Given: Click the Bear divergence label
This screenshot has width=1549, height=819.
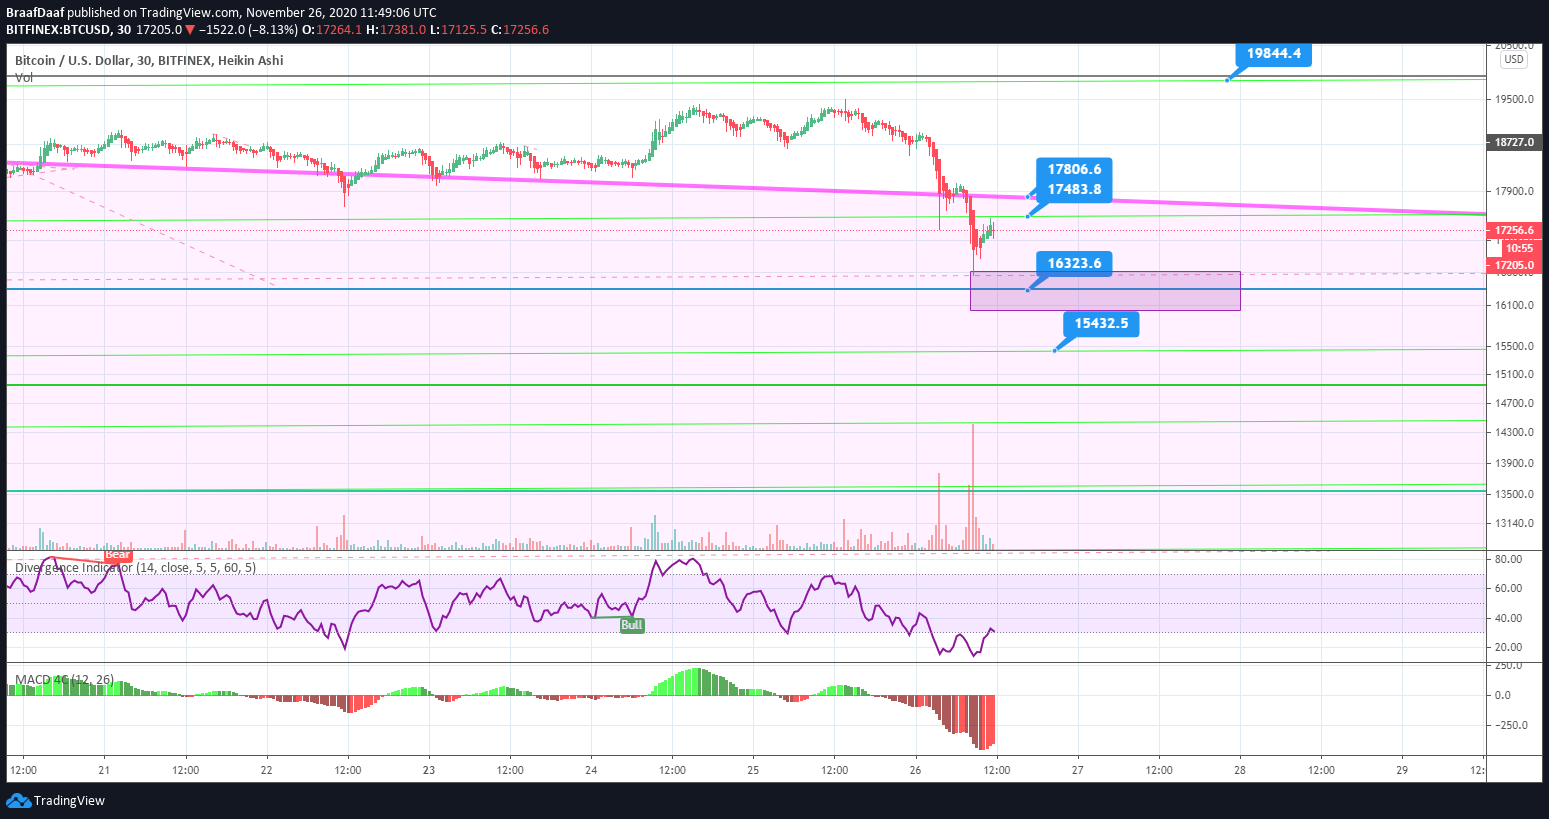Looking at the screenshot, I should coord(118,555).
